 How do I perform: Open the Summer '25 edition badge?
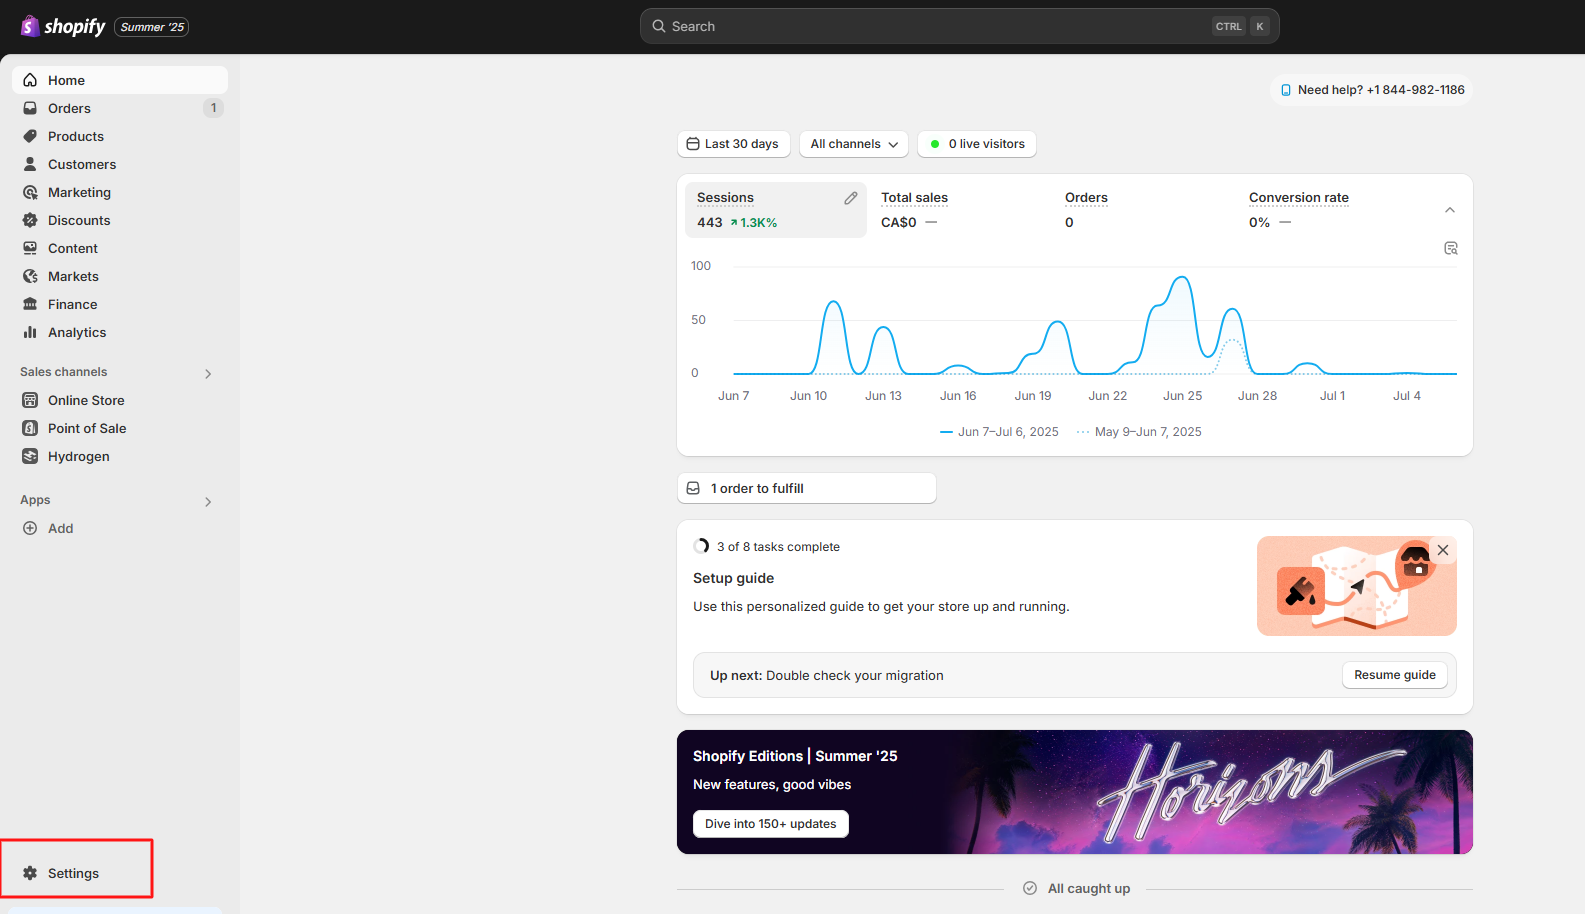coord(152,27)
